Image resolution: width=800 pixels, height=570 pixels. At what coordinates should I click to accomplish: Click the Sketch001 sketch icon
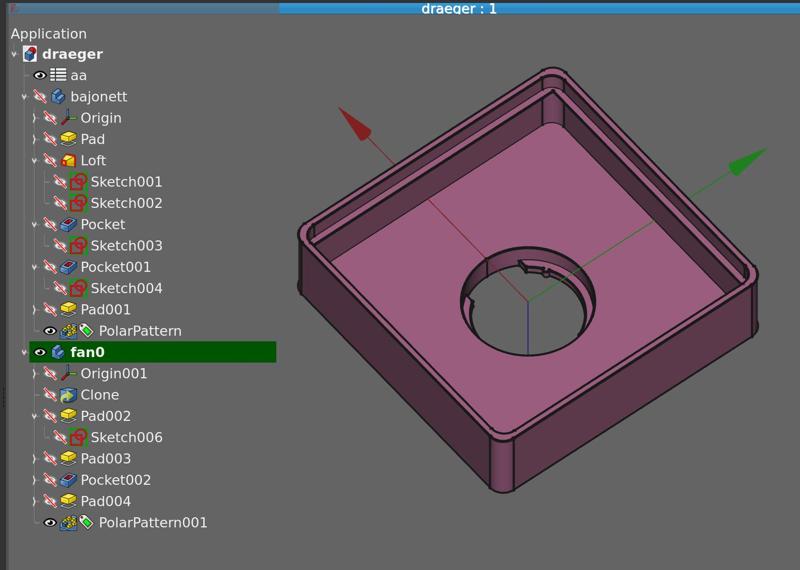[78, 182]
